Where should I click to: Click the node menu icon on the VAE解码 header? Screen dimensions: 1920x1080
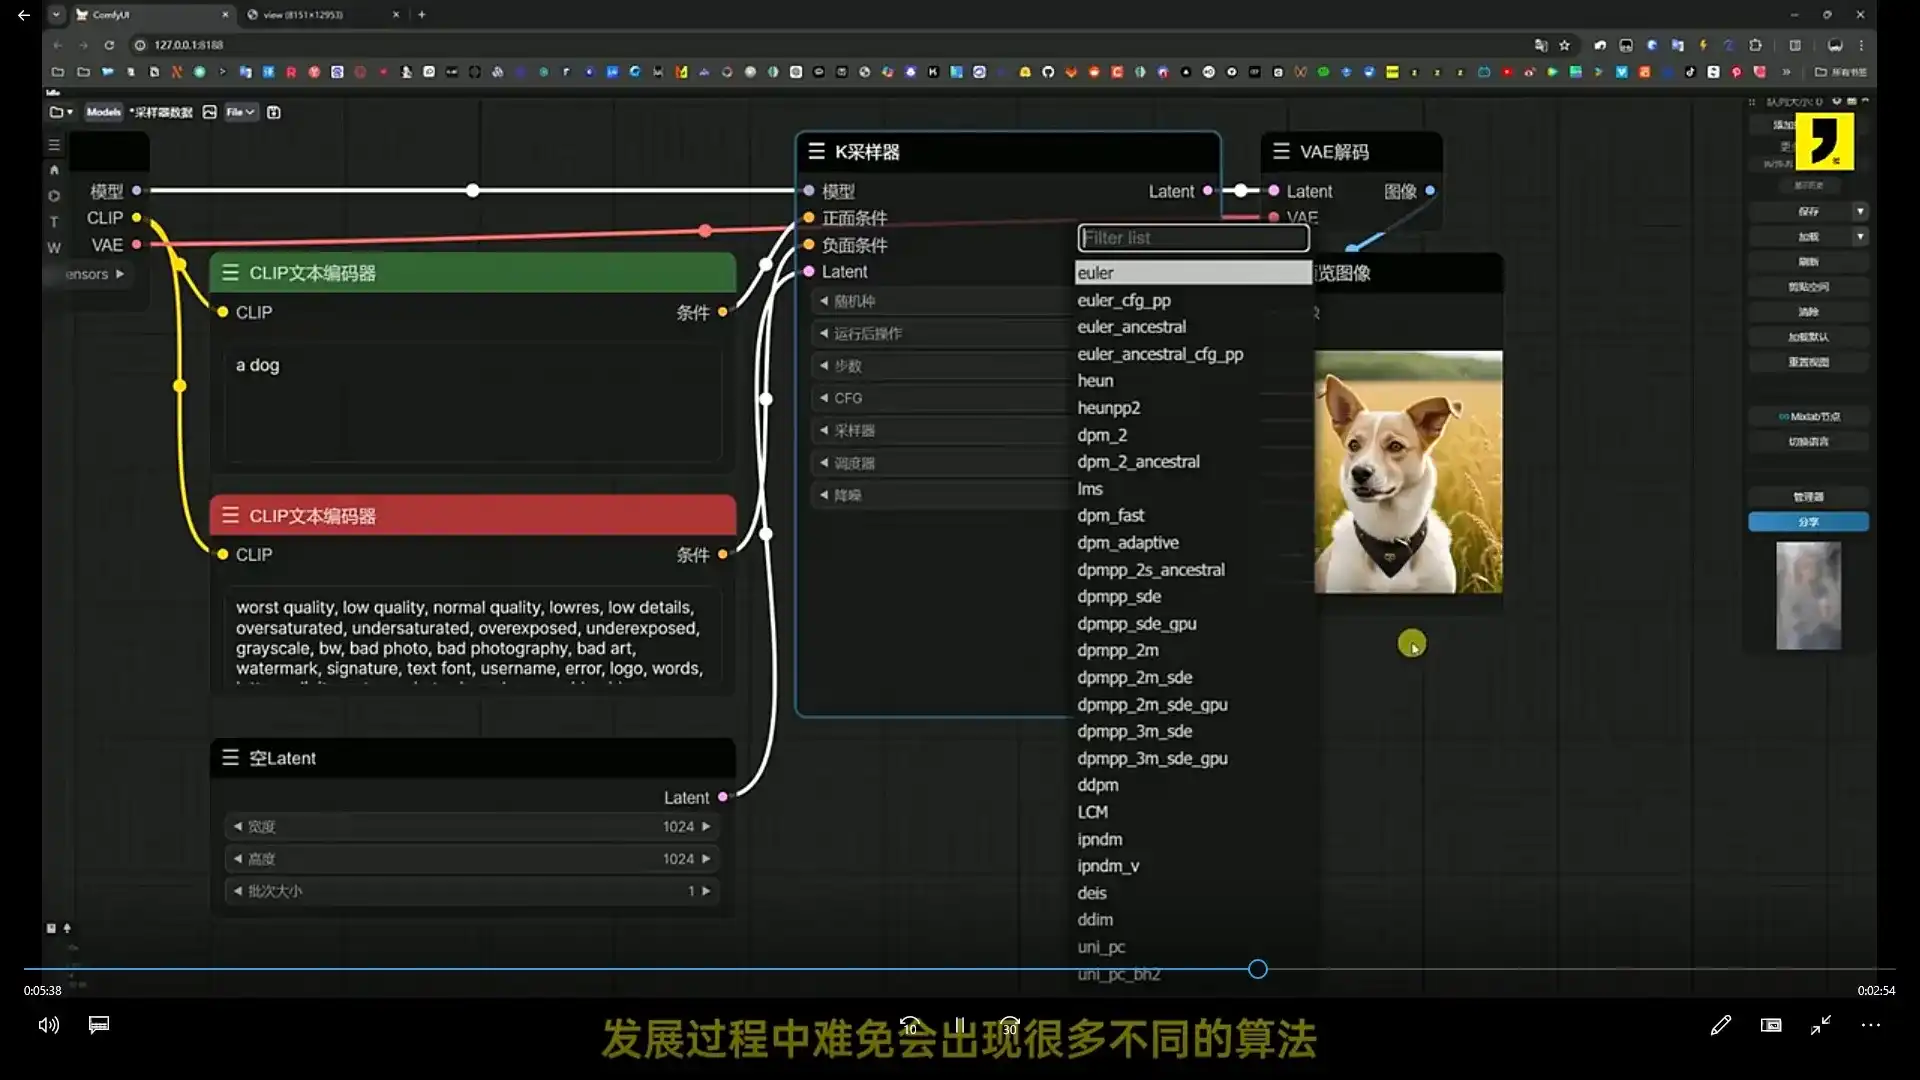[x=1280, y=151]
